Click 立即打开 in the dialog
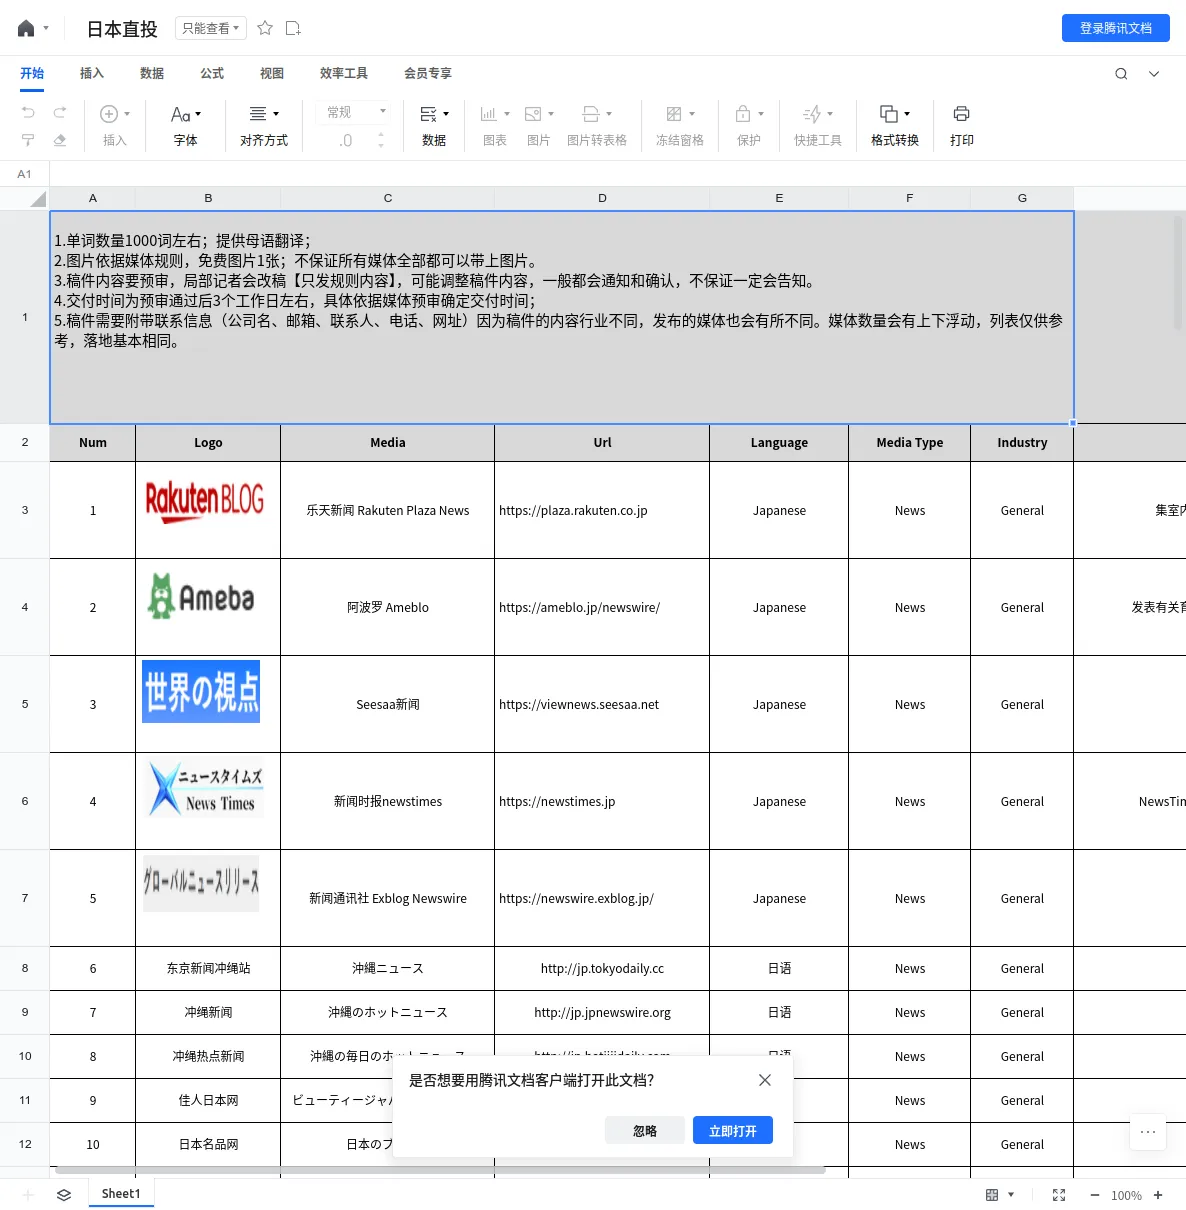The width and height of the screenshot is (1186, 1210). tap(733, 1131)
